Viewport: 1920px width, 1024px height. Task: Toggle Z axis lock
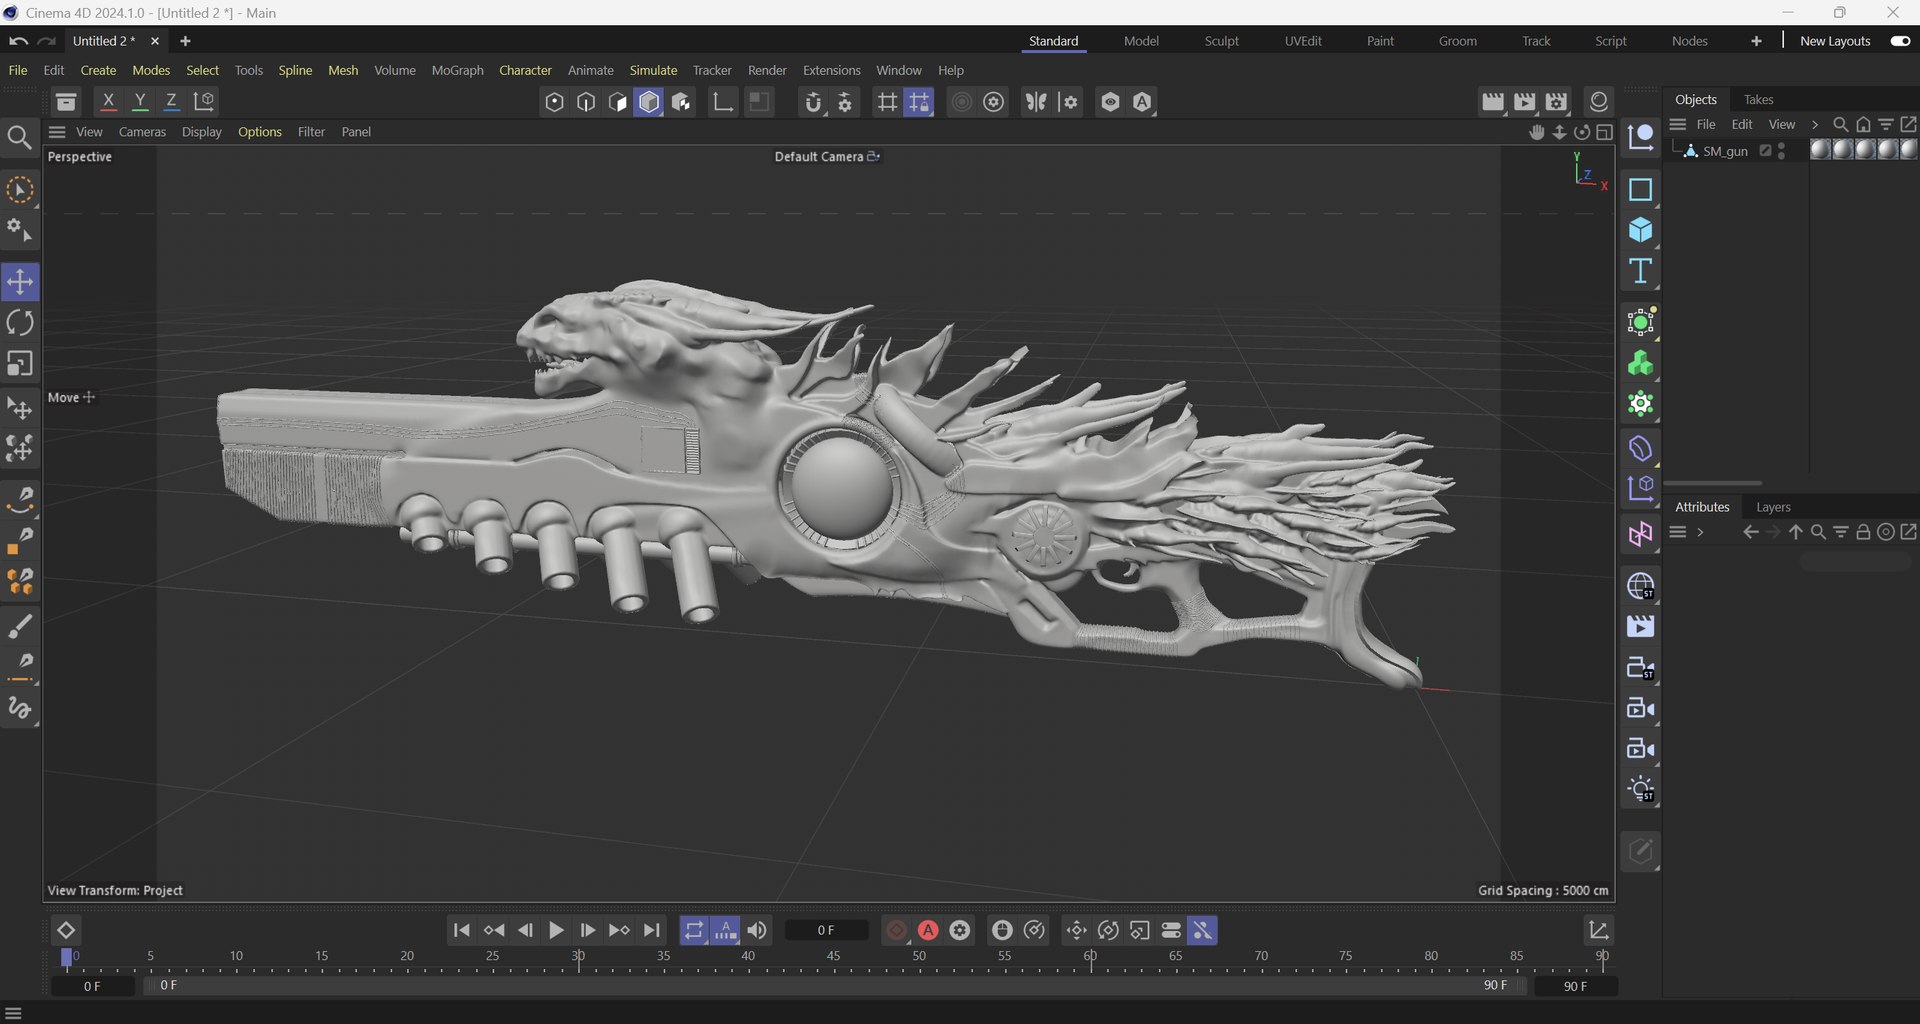(171, 101)
